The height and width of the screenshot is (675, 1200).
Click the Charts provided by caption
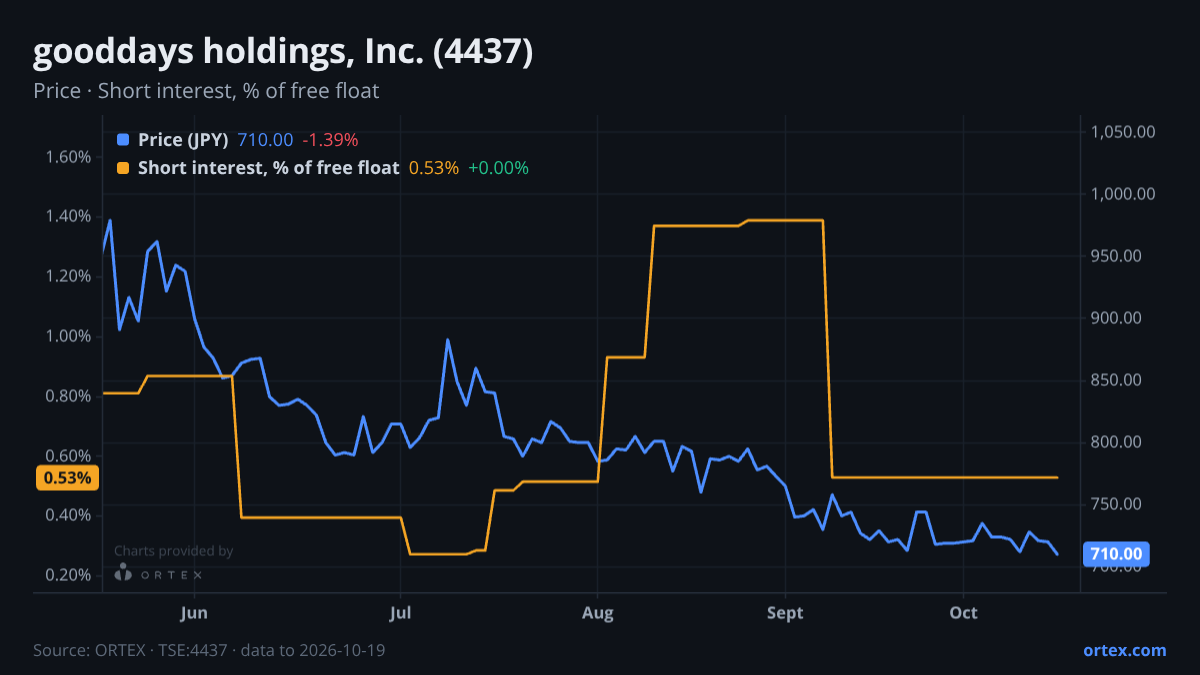173,550
